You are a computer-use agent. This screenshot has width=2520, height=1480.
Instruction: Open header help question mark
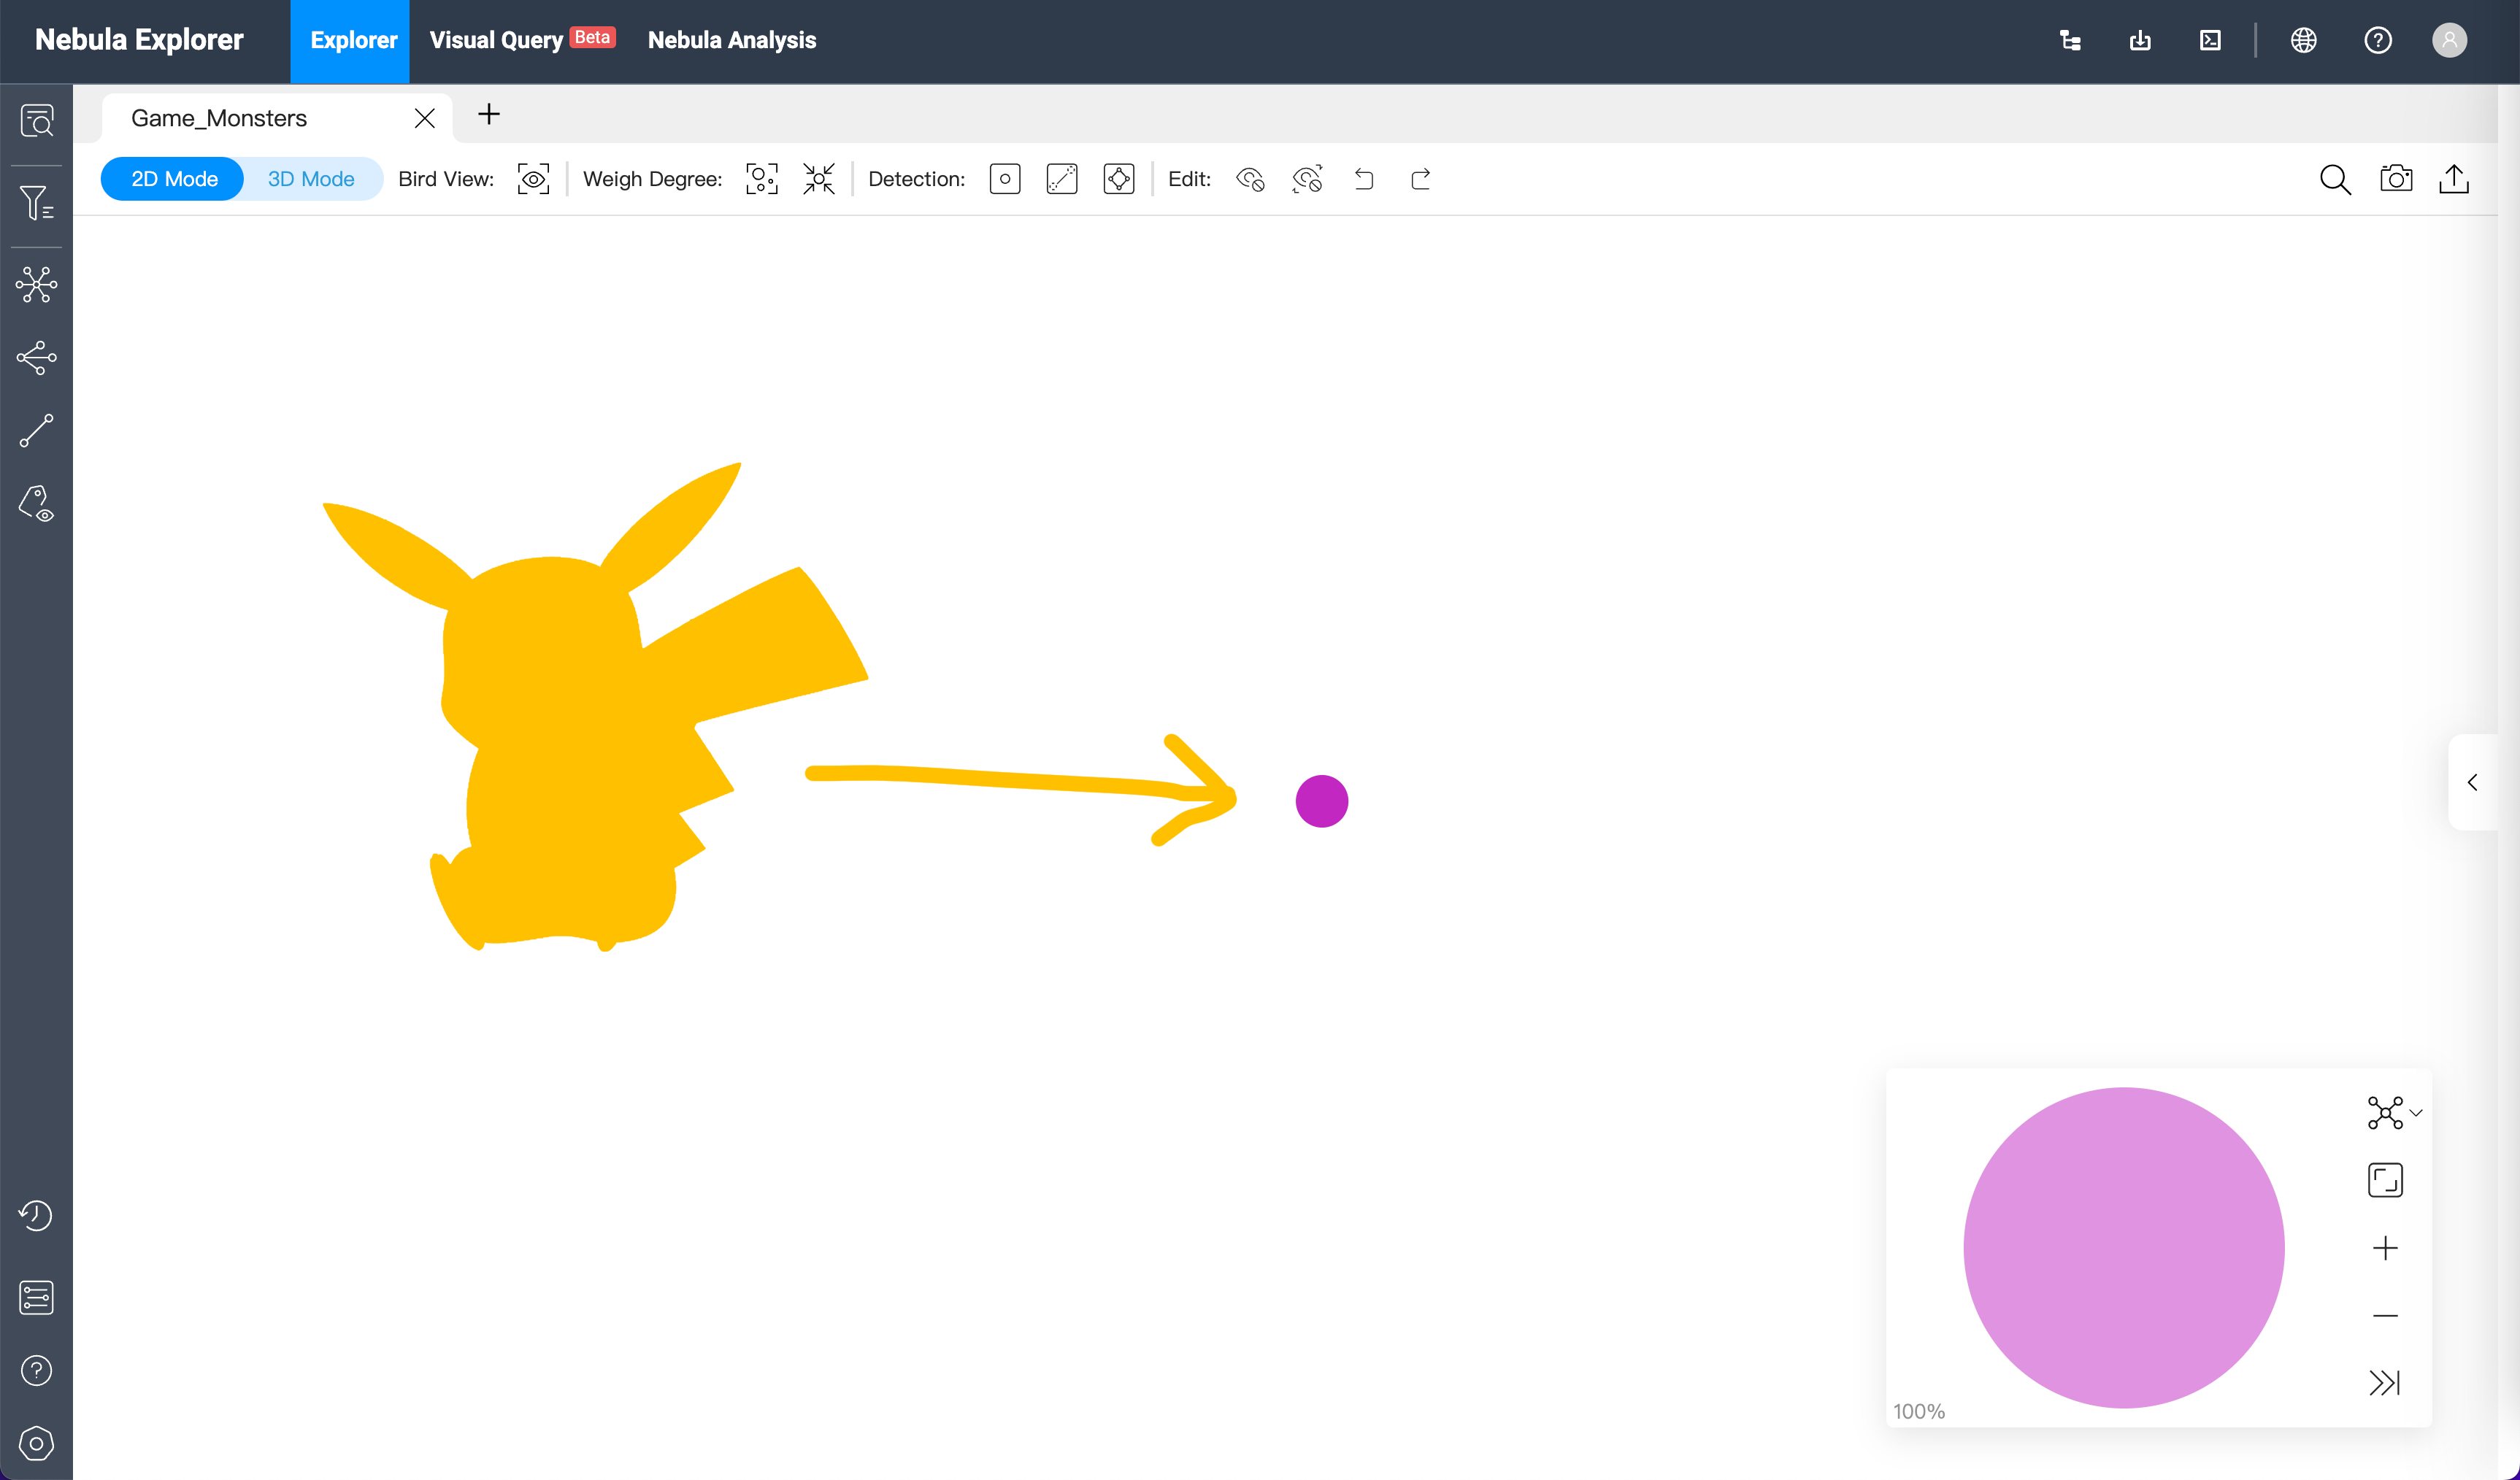coord(2378,40)
